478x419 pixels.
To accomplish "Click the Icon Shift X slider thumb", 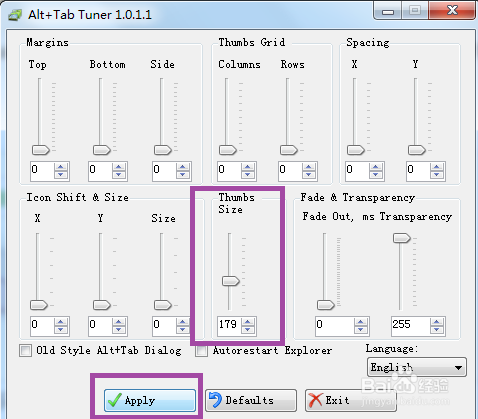I will pos(39,305).
